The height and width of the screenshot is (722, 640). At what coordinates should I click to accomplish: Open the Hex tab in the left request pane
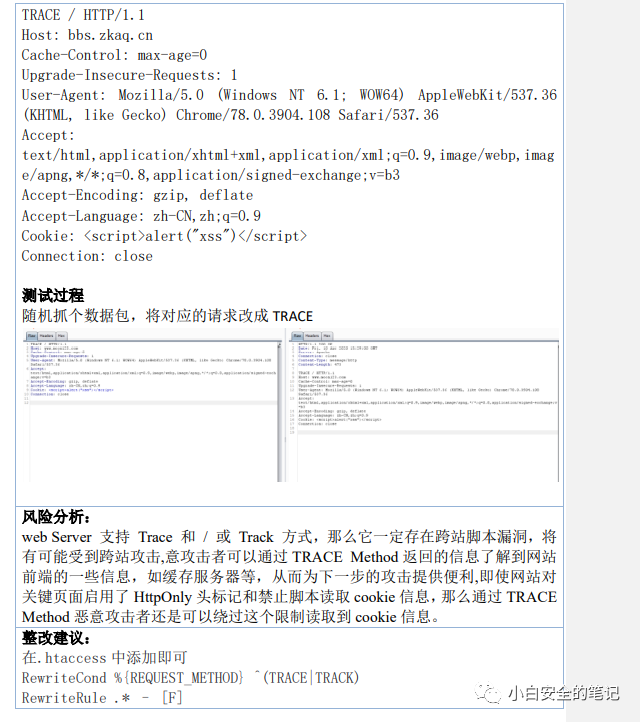pos(61,336)
